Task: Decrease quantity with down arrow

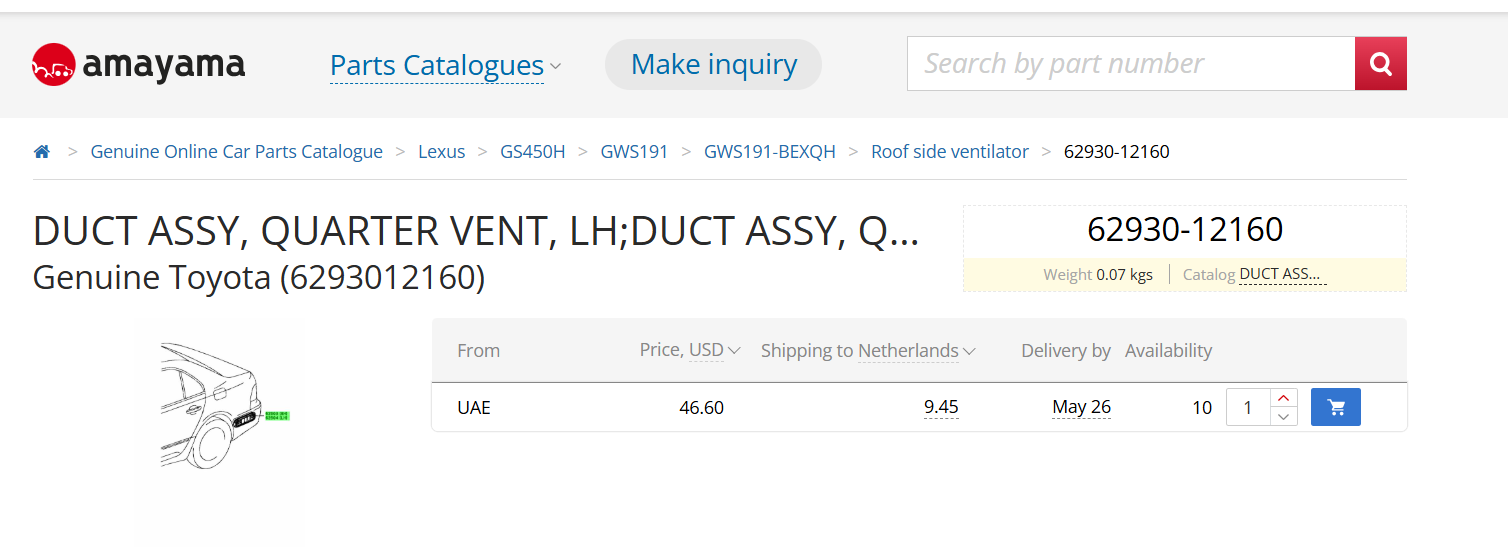Action: pos(1284,417)
